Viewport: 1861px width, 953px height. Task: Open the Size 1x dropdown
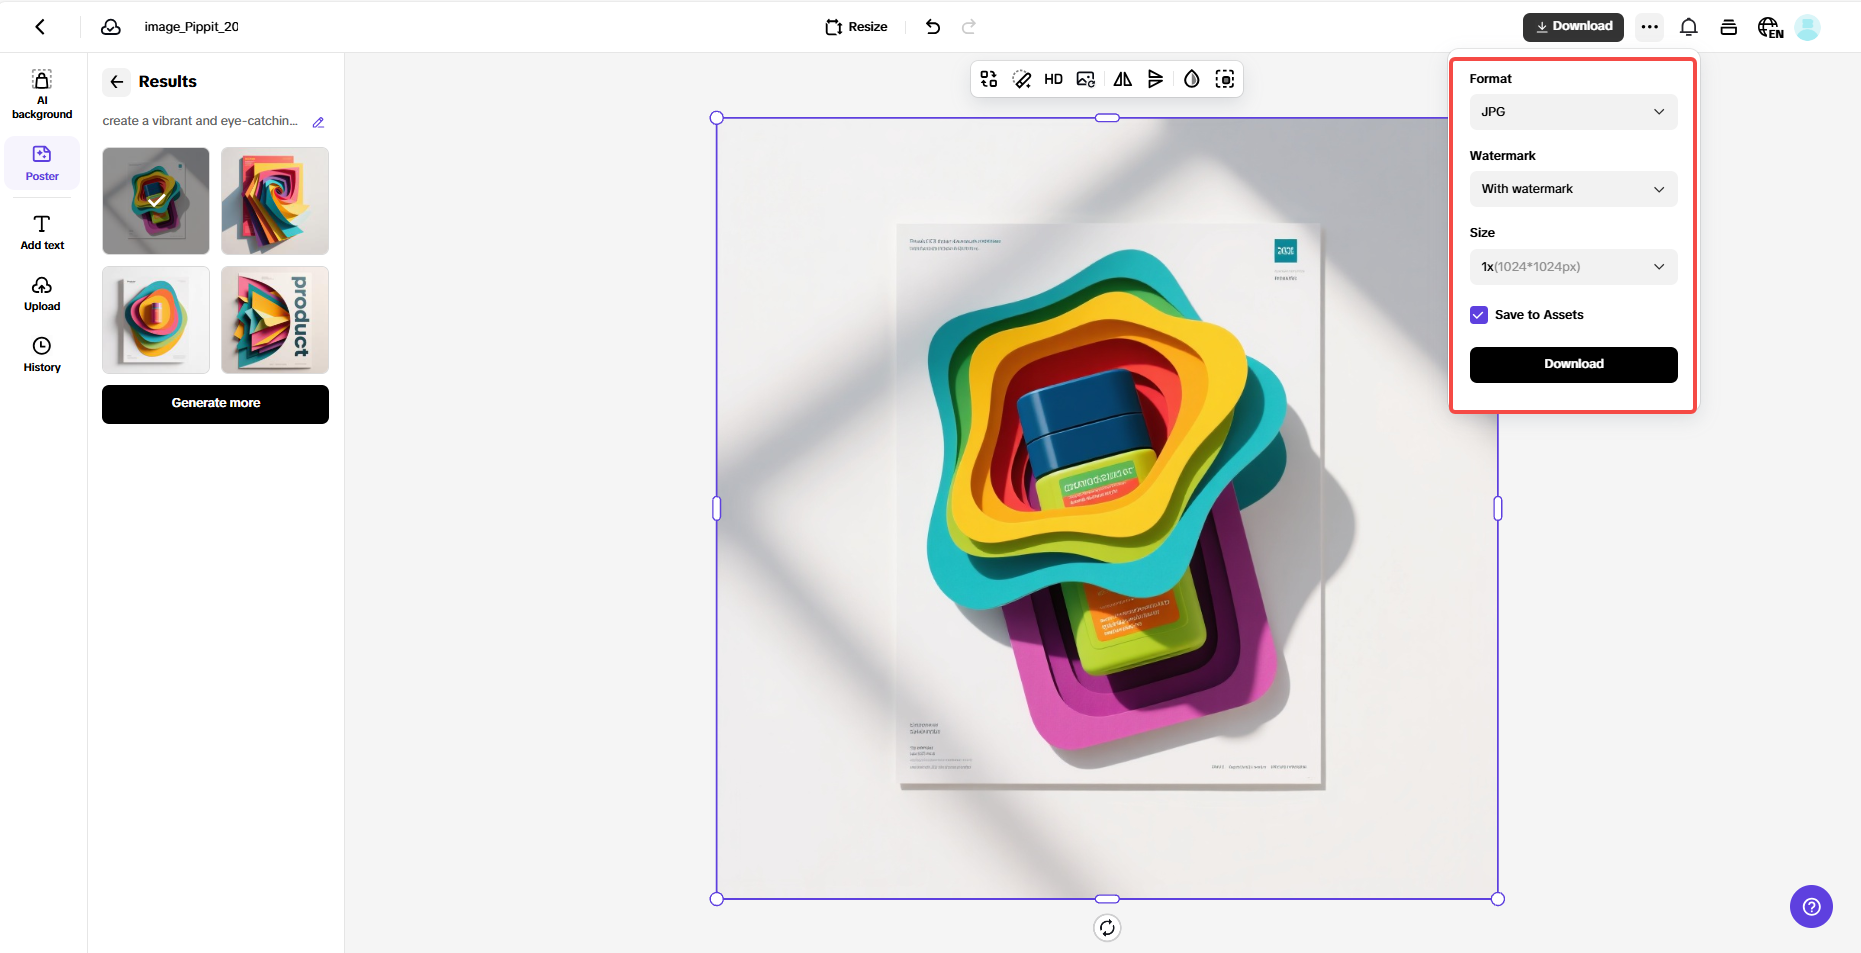coord(1572,267)
